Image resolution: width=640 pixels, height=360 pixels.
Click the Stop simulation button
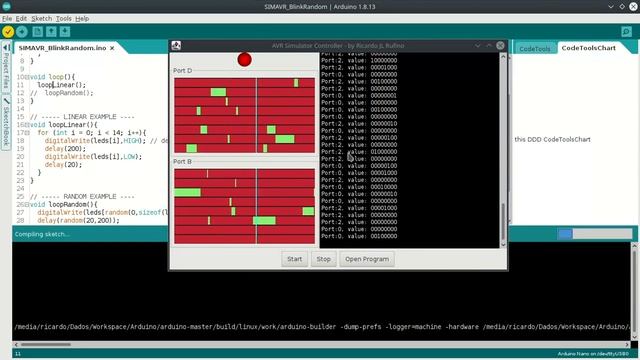(x=324, y=259)
